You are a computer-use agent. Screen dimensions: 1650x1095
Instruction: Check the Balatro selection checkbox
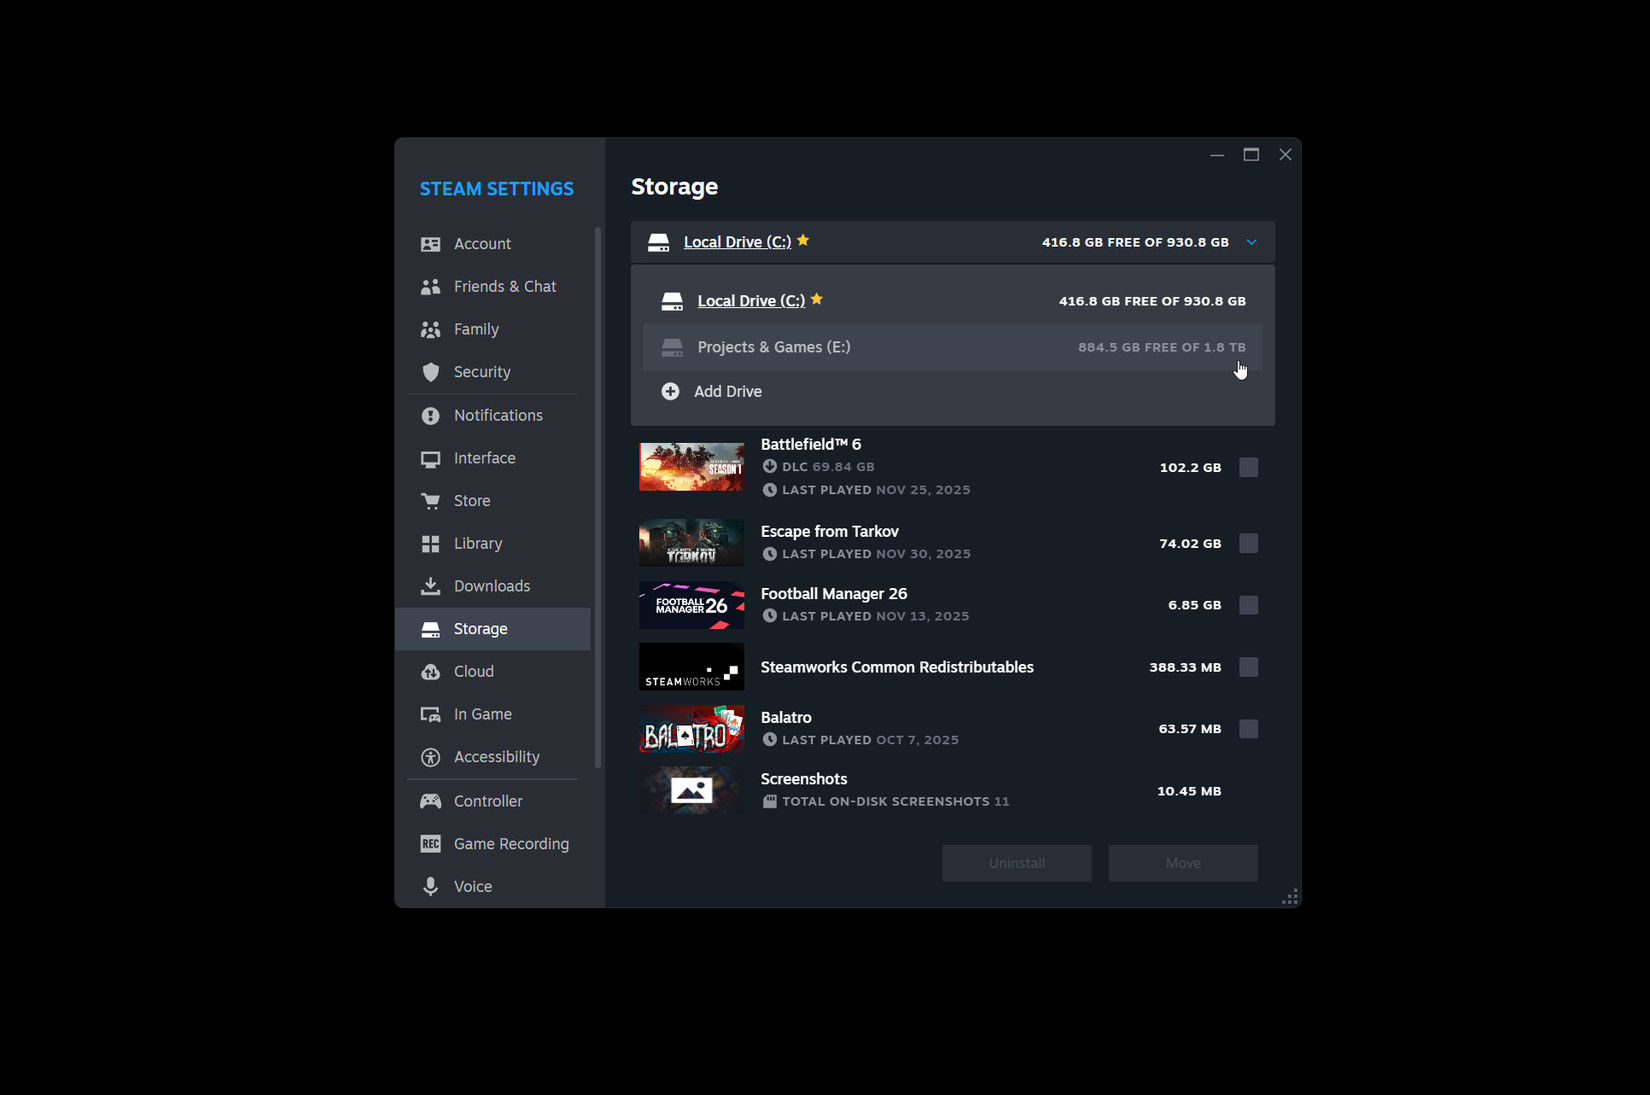[1248, 729]
